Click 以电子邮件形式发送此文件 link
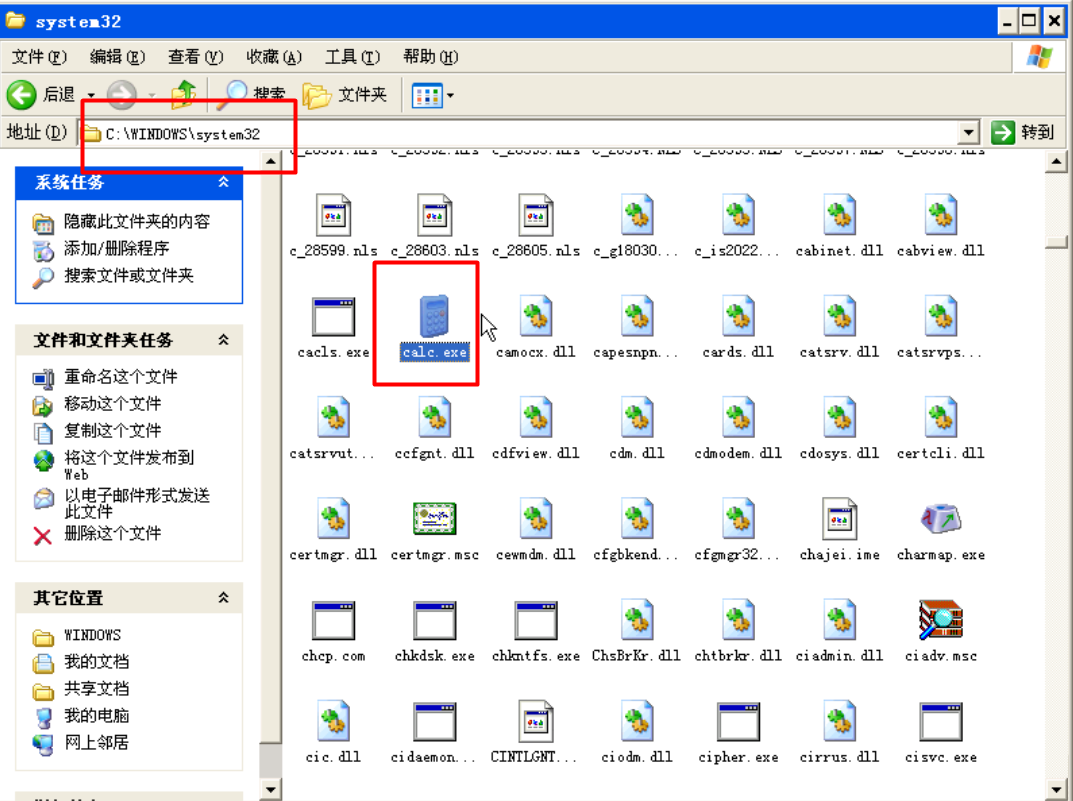This screenshot has height=801, width=1073. 137,503
